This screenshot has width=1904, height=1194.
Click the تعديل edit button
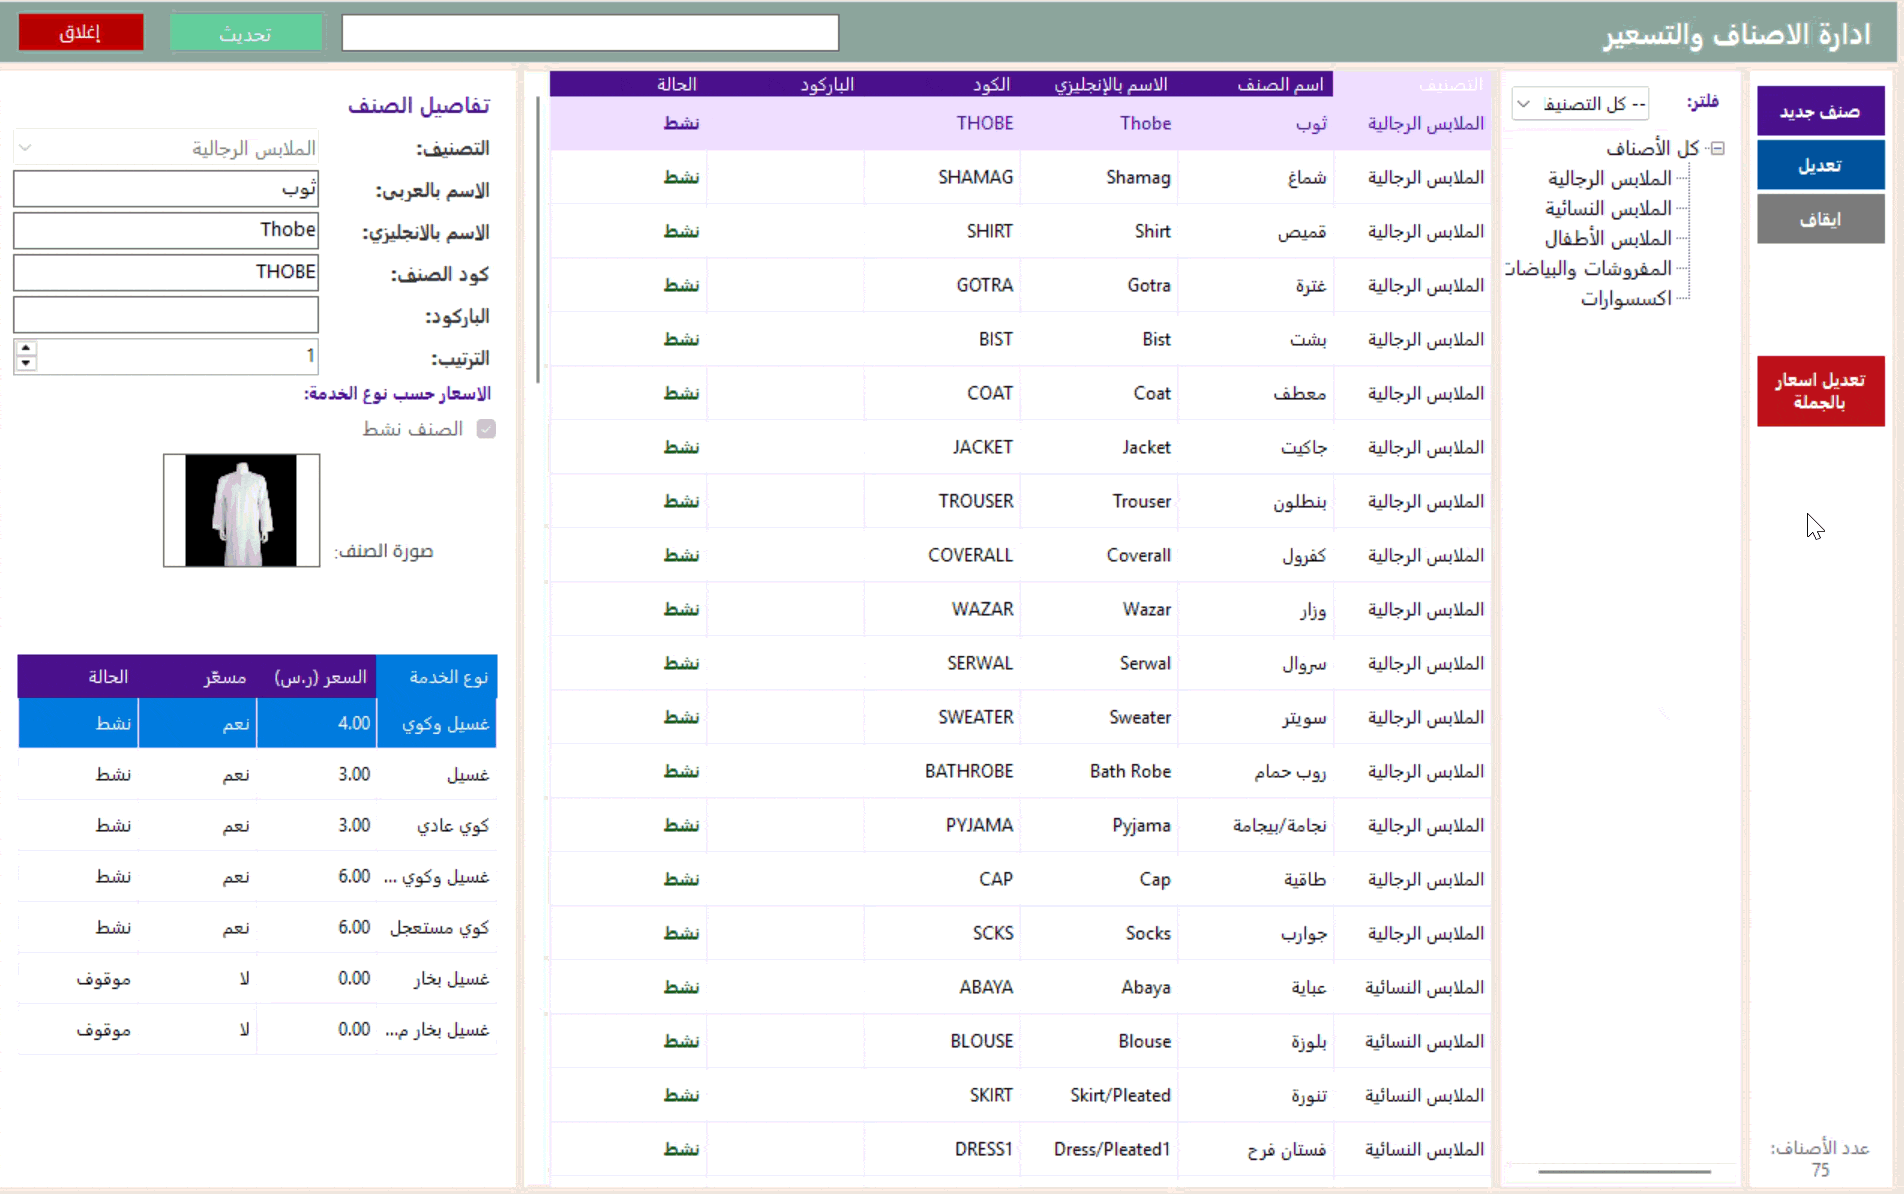pyautogui.click(x=1820, y=165)
